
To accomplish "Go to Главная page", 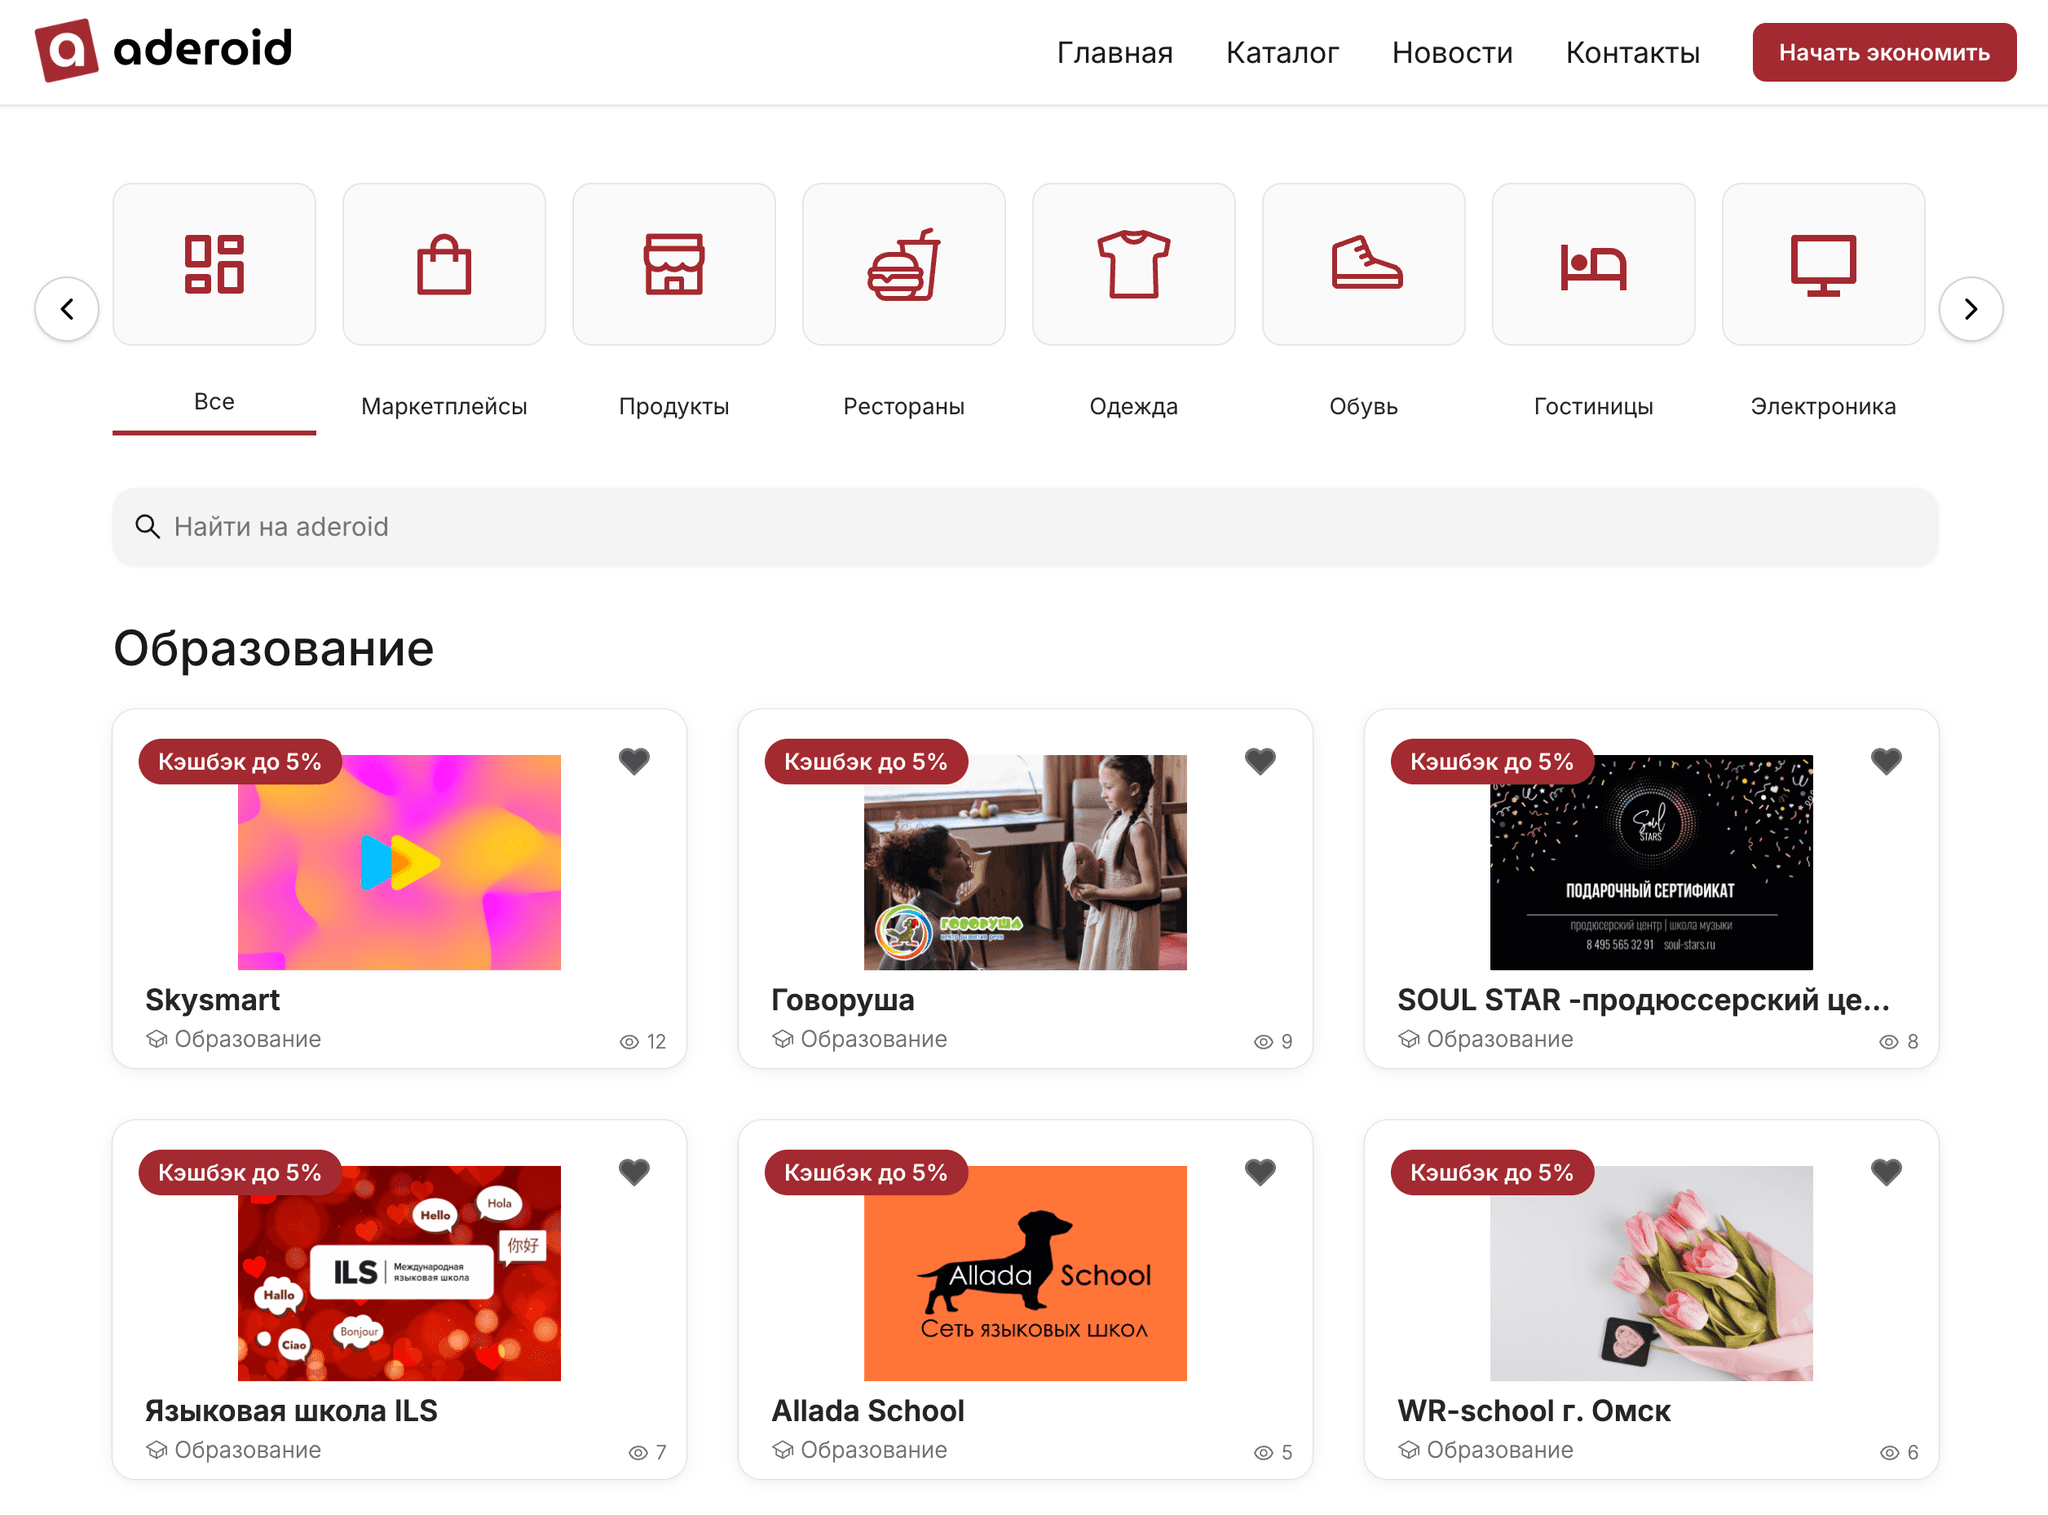I will (x=1115, y=52).
